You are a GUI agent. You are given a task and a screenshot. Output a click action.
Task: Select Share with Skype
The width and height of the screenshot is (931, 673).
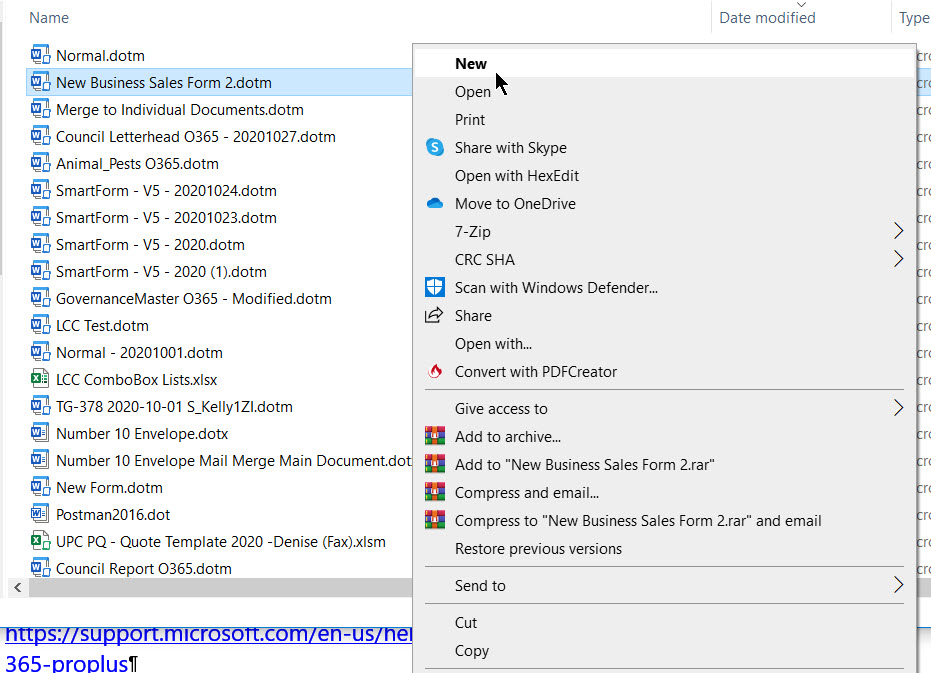tap(664, 147)
